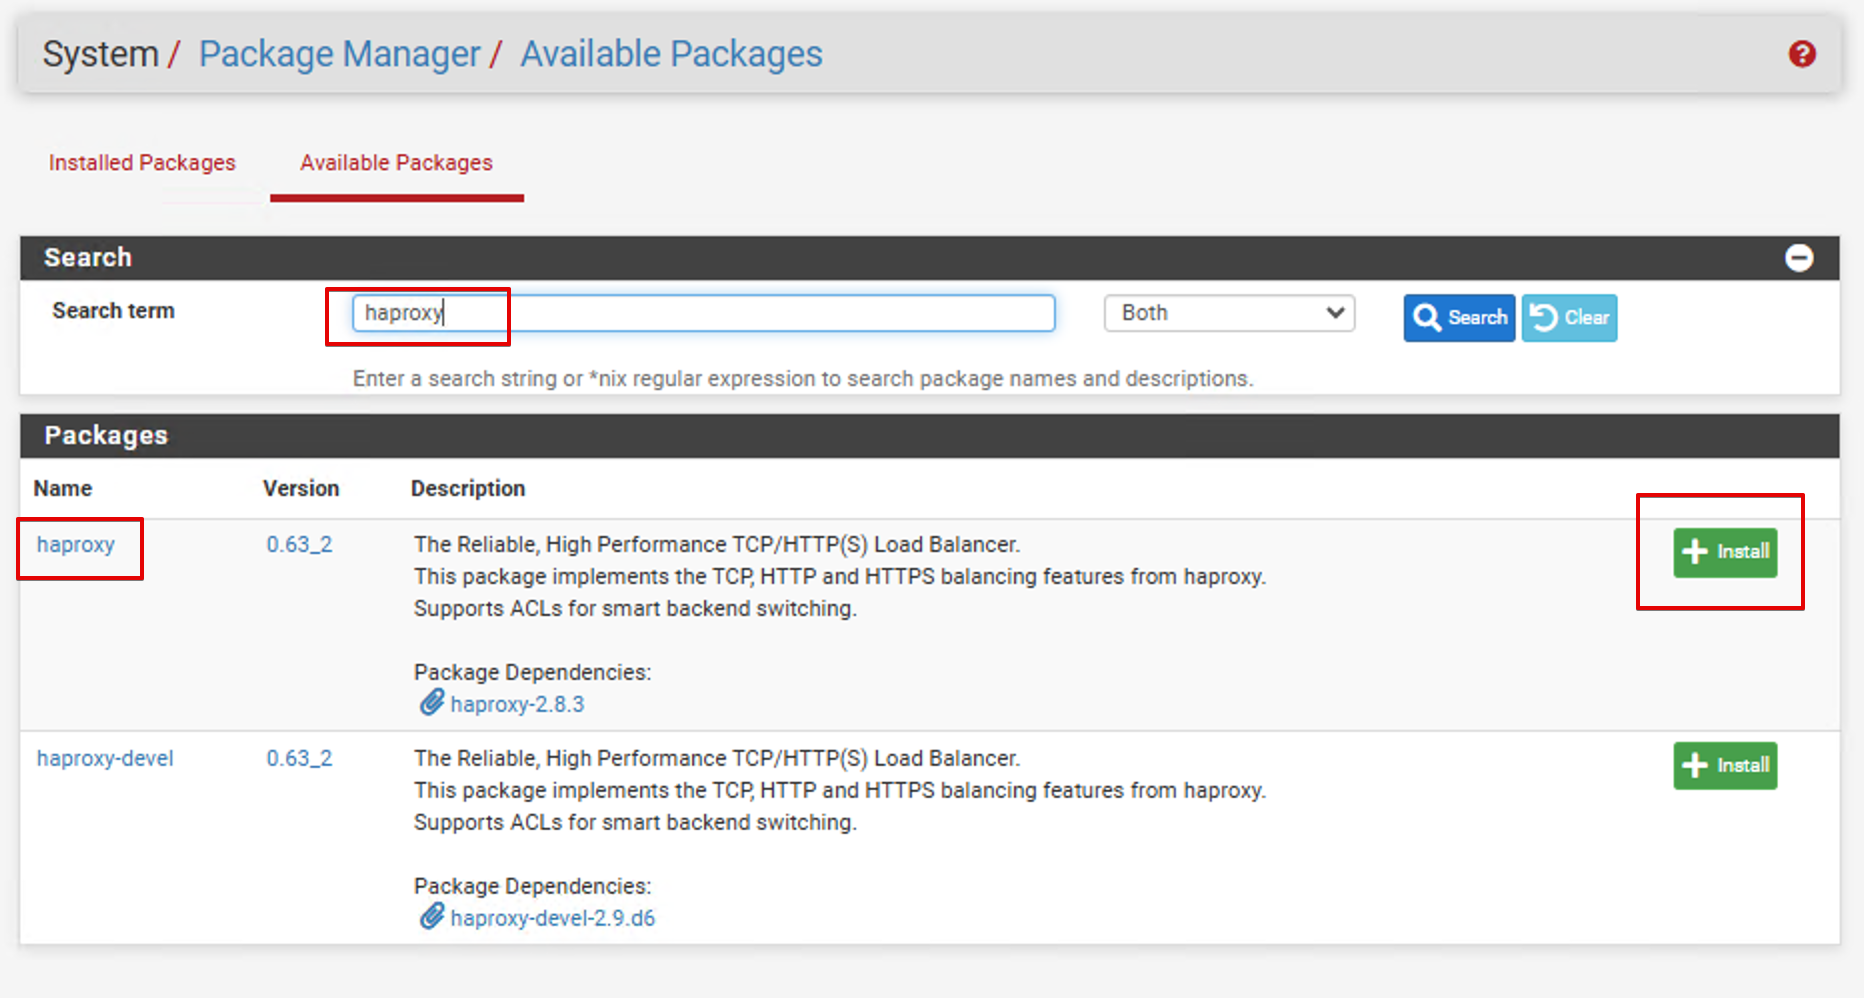Screen dimensions: 1864x998
Task: Select the Available Packages tab
Action: tap(396, 163)
